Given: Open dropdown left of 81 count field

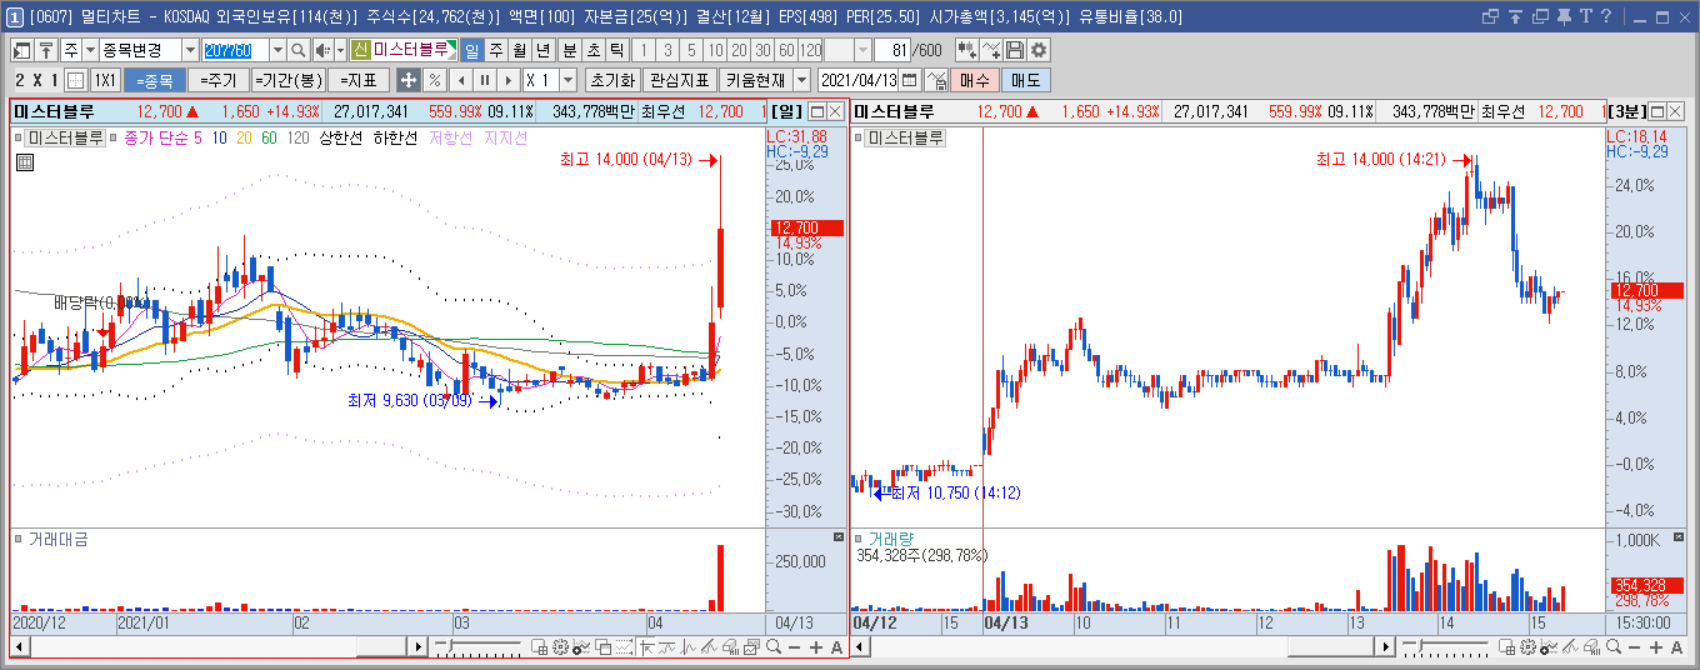Looking at the screenshot, I should pyautogui.click(x=863, y=50).
